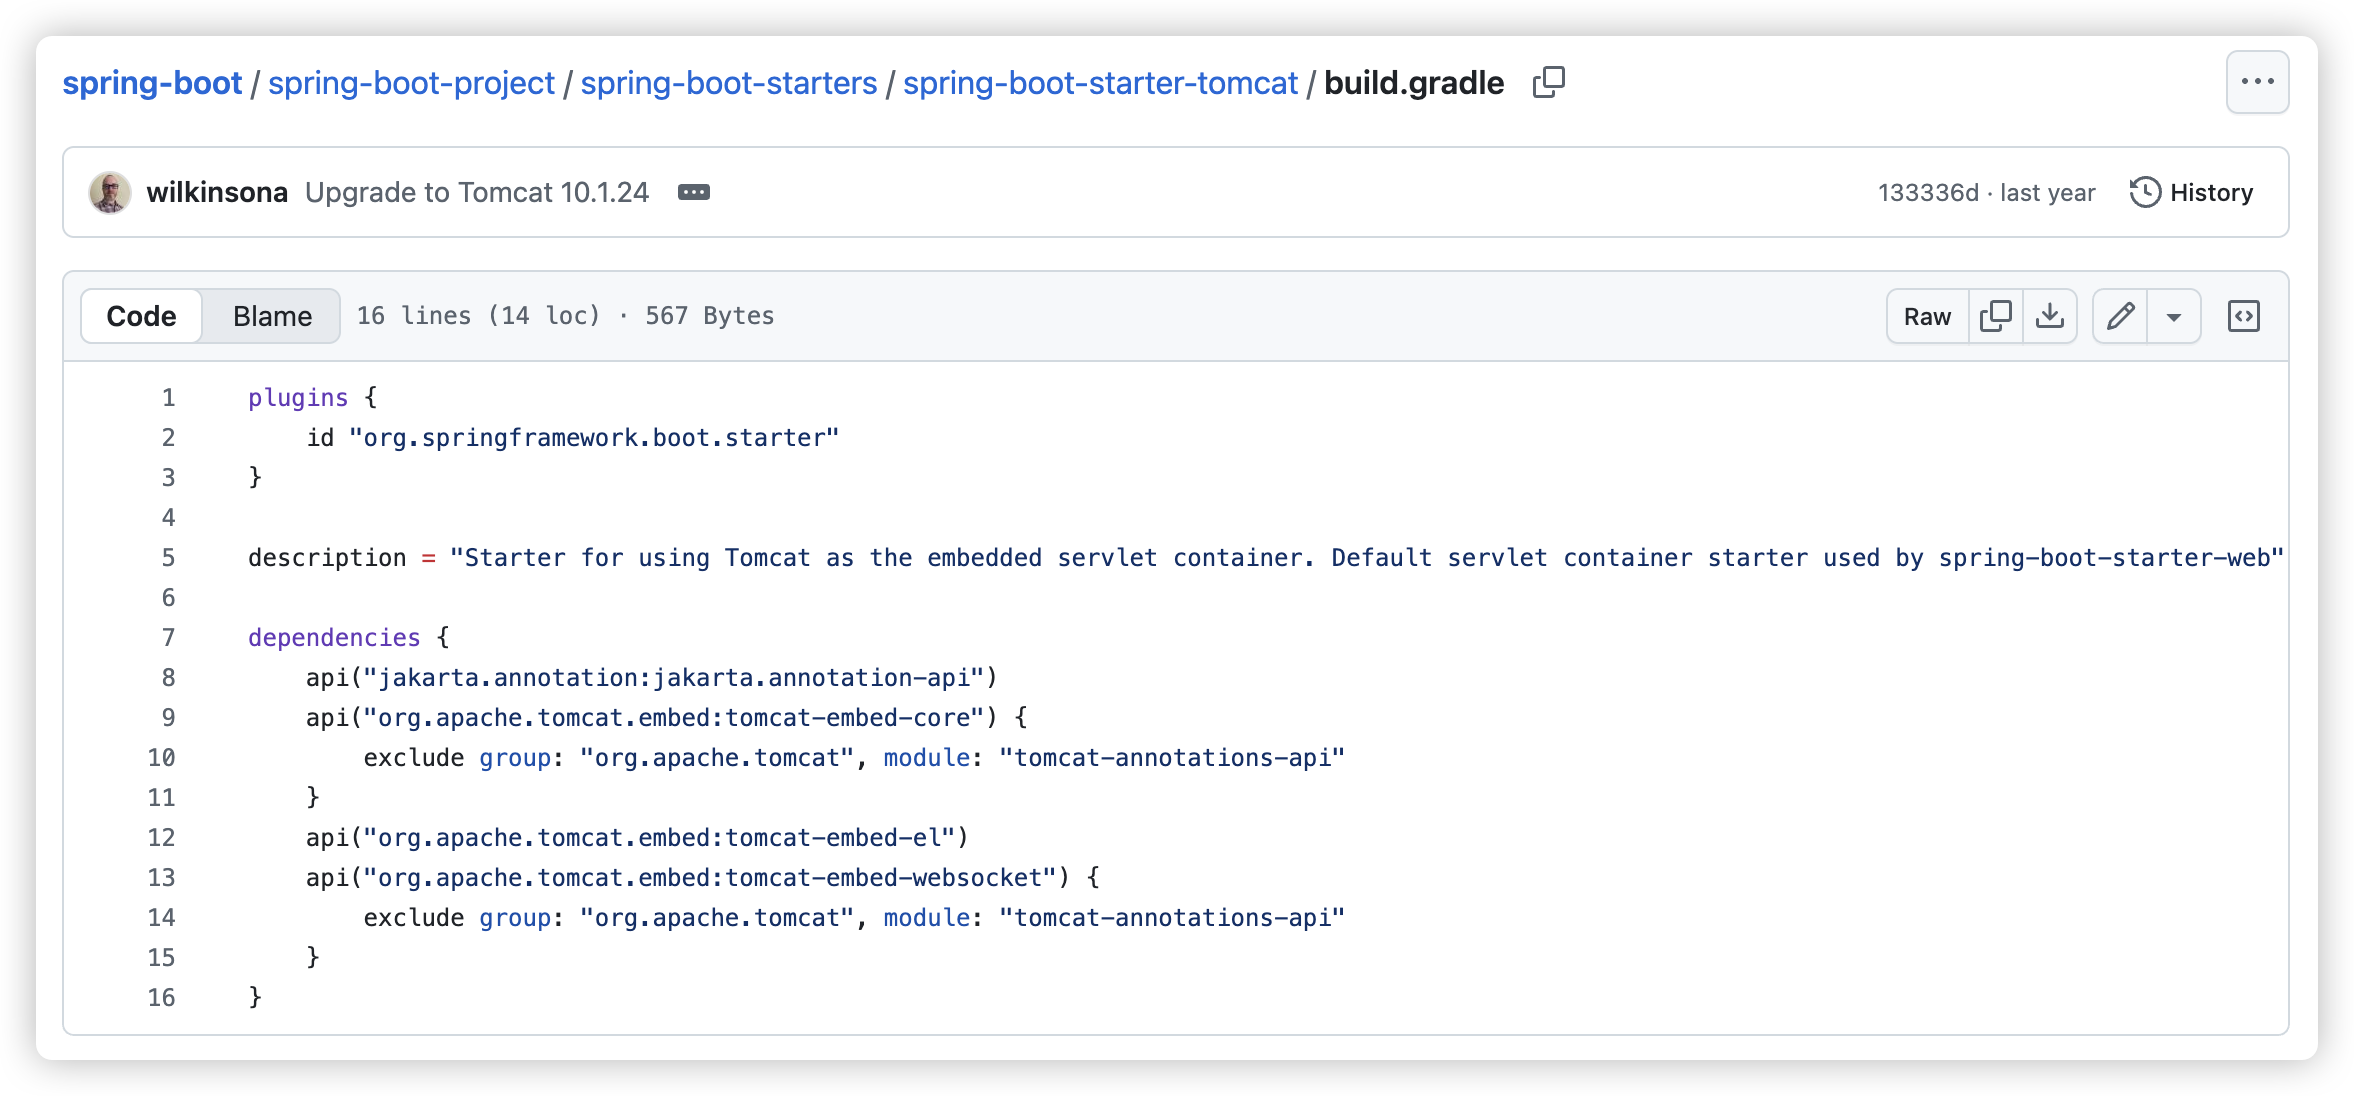Edit this file with pencil icon
This screenshot has width=2354, height=1096.
(2120, 316)
